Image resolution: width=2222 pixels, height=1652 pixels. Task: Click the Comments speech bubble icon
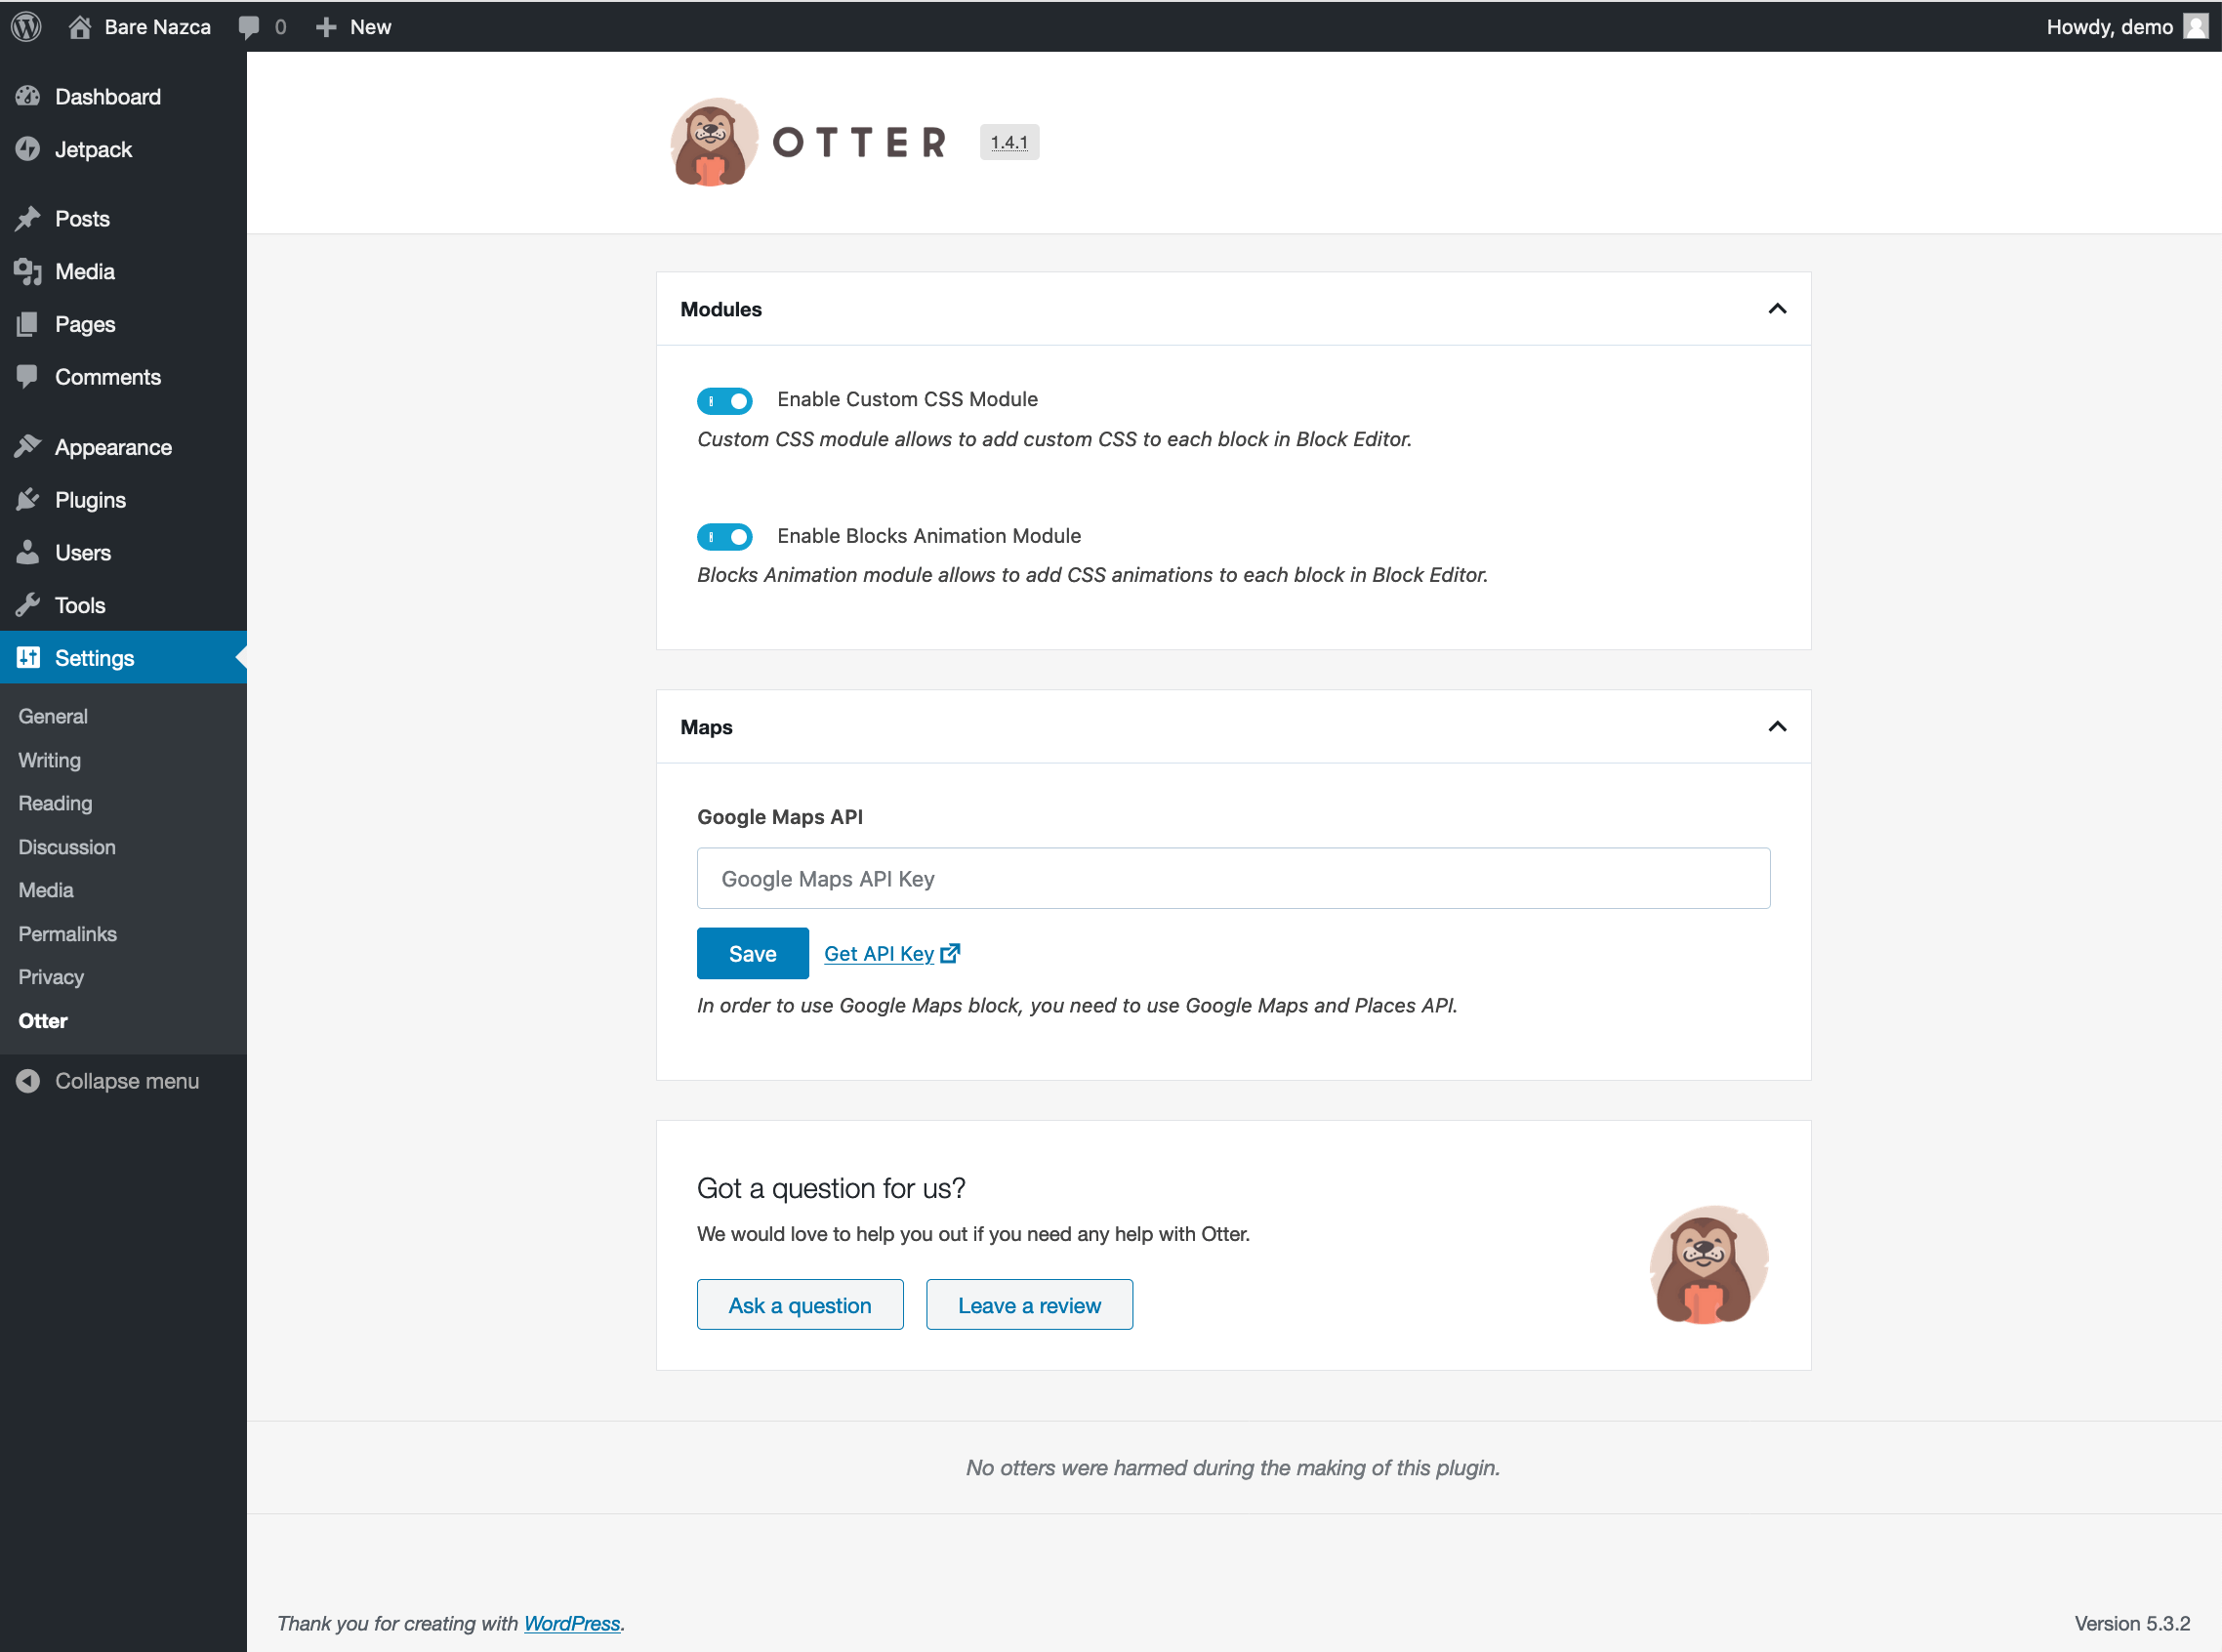[29, 377]
